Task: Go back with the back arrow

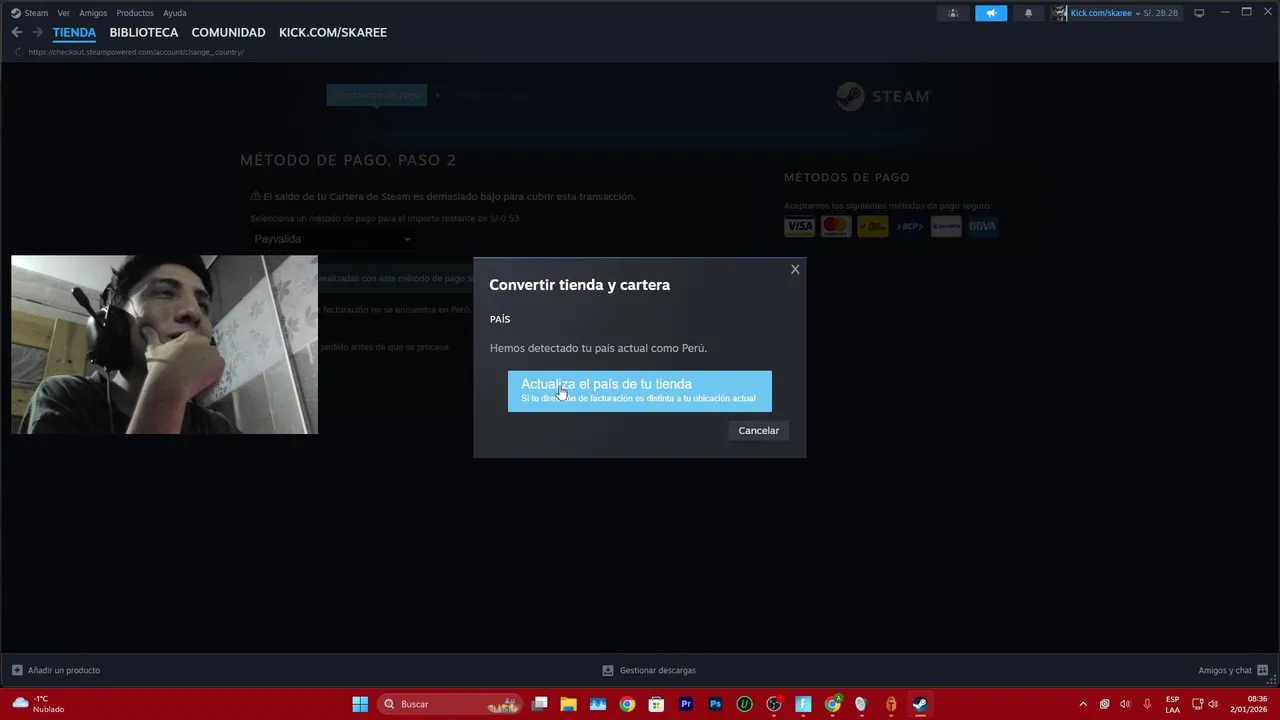Action: coord(16,32)
